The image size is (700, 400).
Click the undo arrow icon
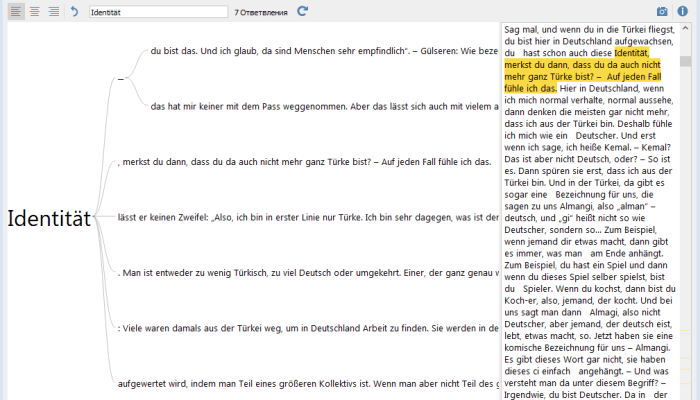click(74, 11)
